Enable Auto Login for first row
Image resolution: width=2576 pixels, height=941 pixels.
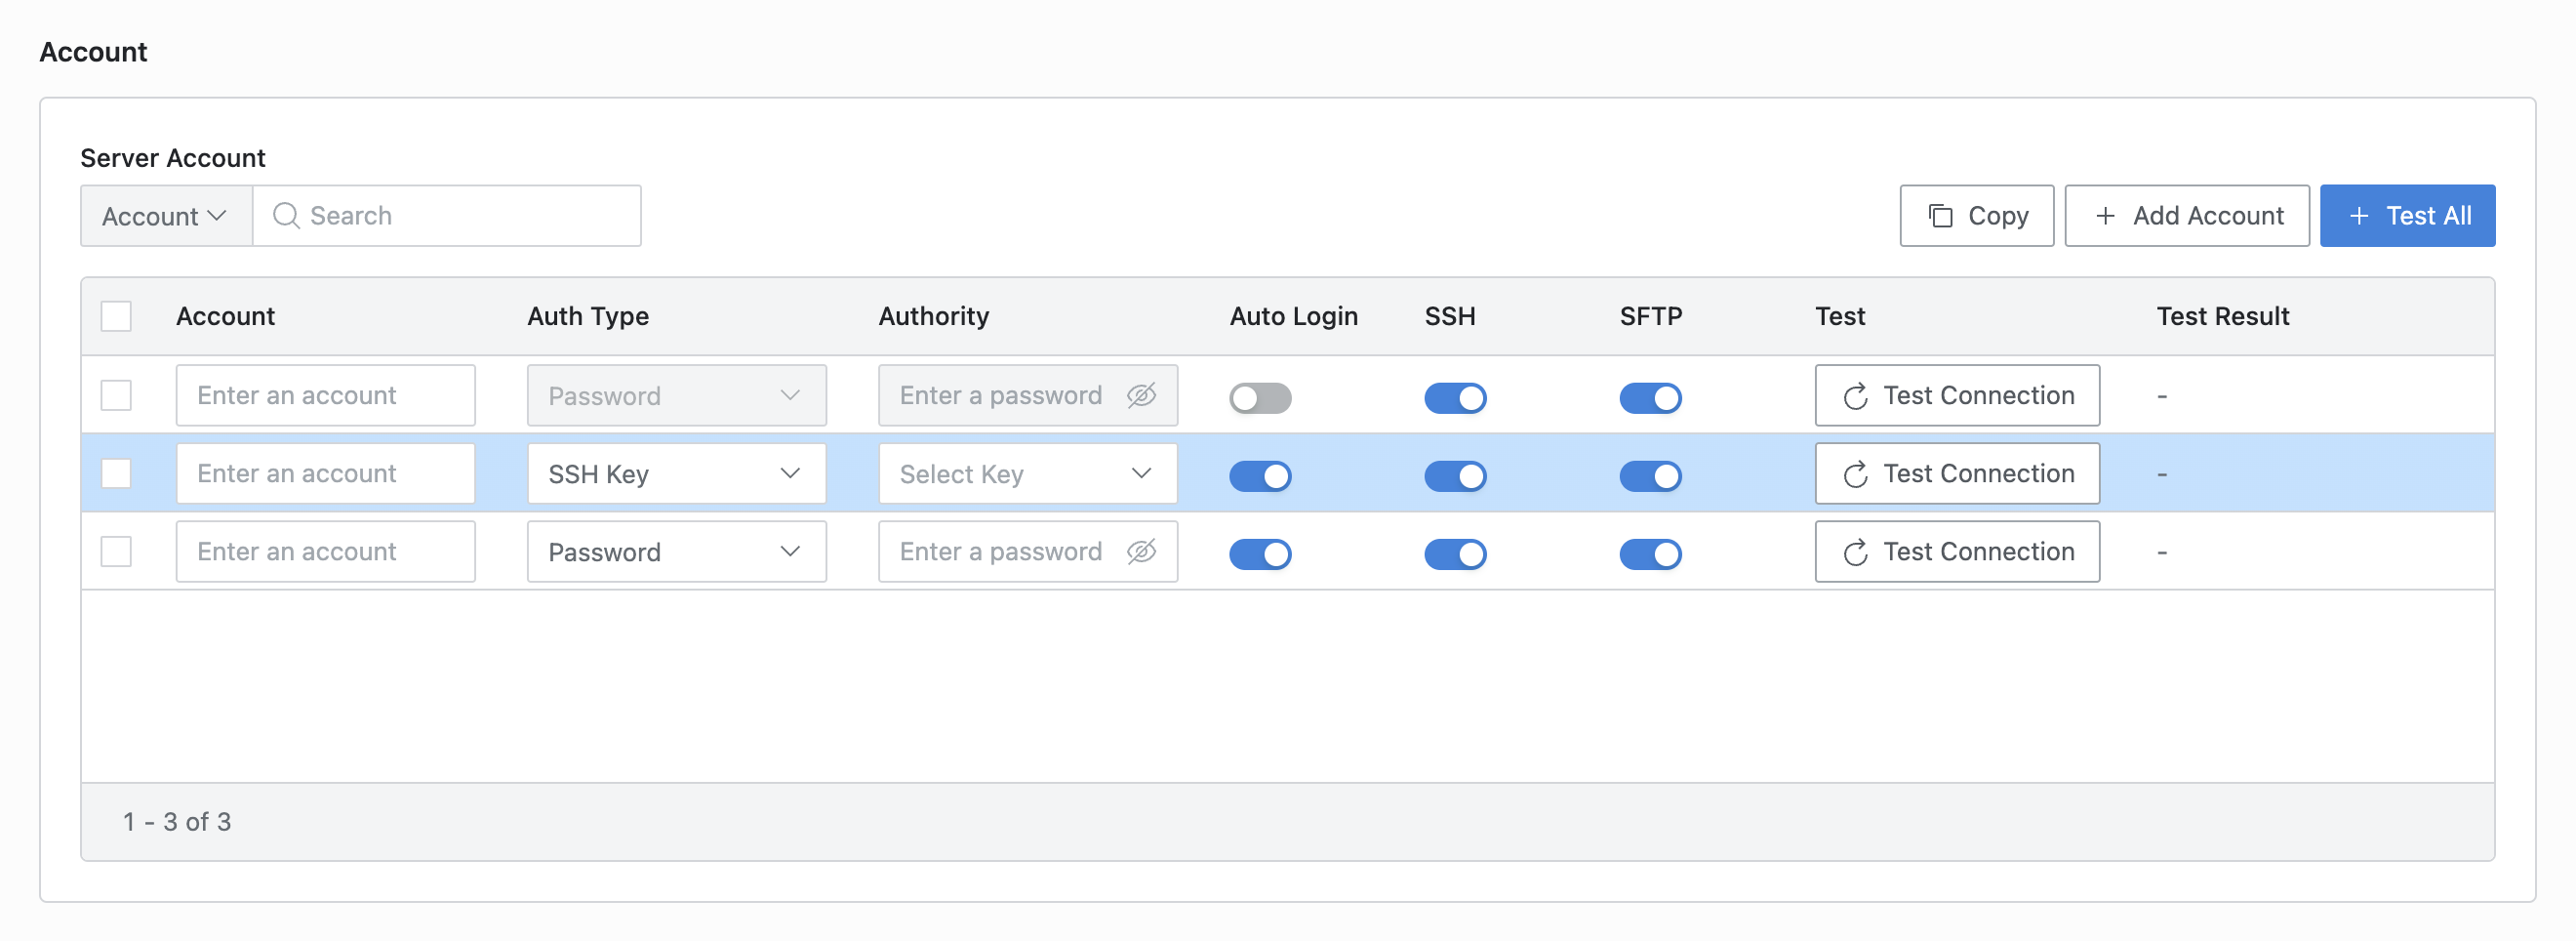coord(1260,398)
